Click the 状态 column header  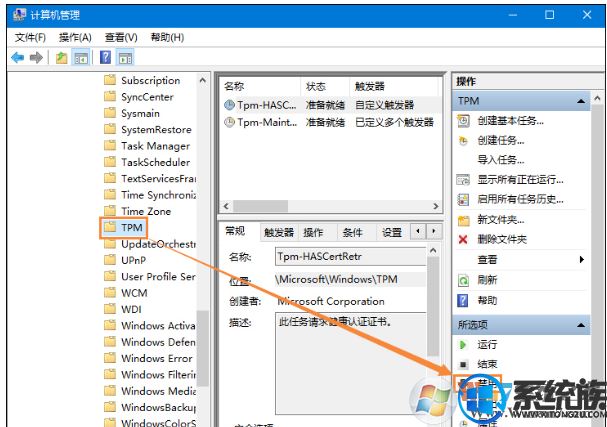[x=325, y=86]
